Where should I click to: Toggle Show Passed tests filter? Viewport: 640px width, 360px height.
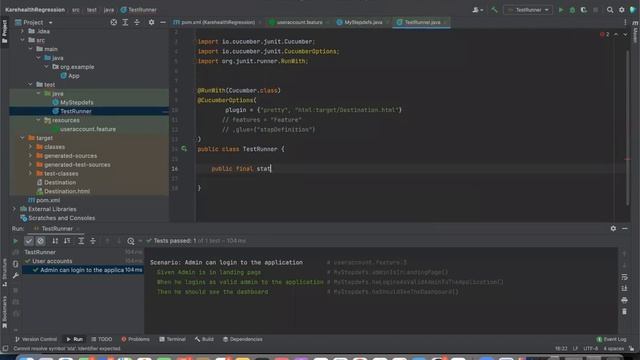(x=29, y=241)
